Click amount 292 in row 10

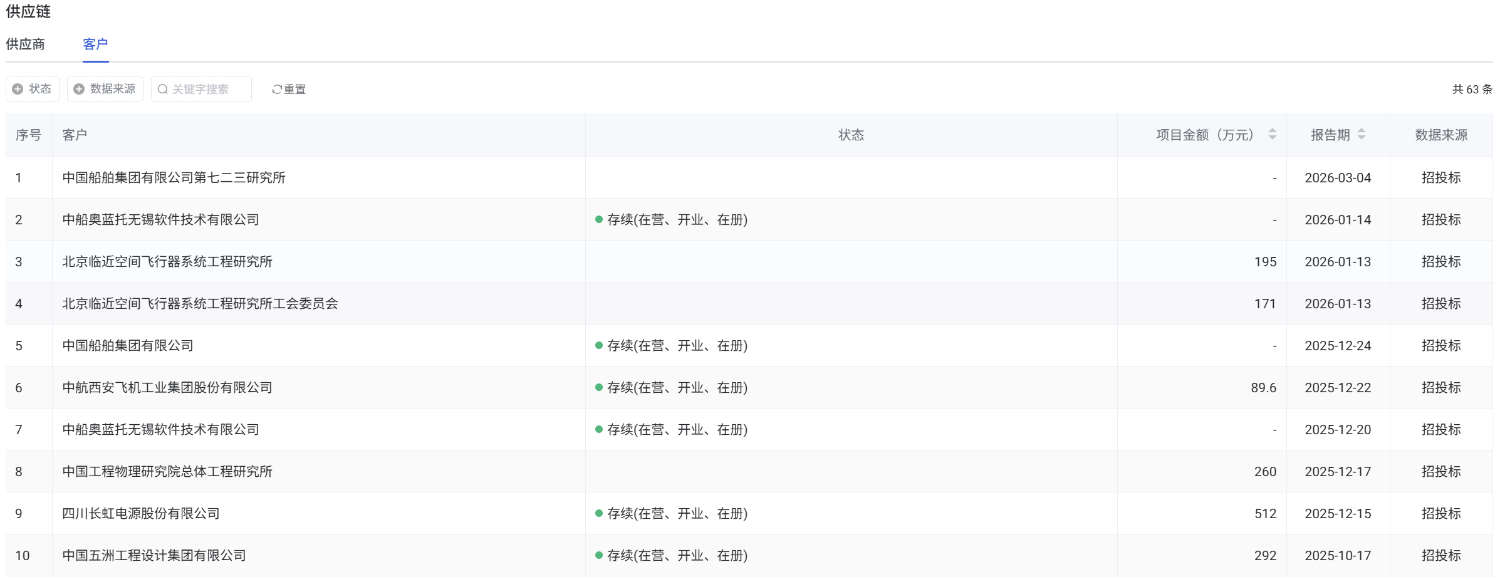(x=1265, y=556)
